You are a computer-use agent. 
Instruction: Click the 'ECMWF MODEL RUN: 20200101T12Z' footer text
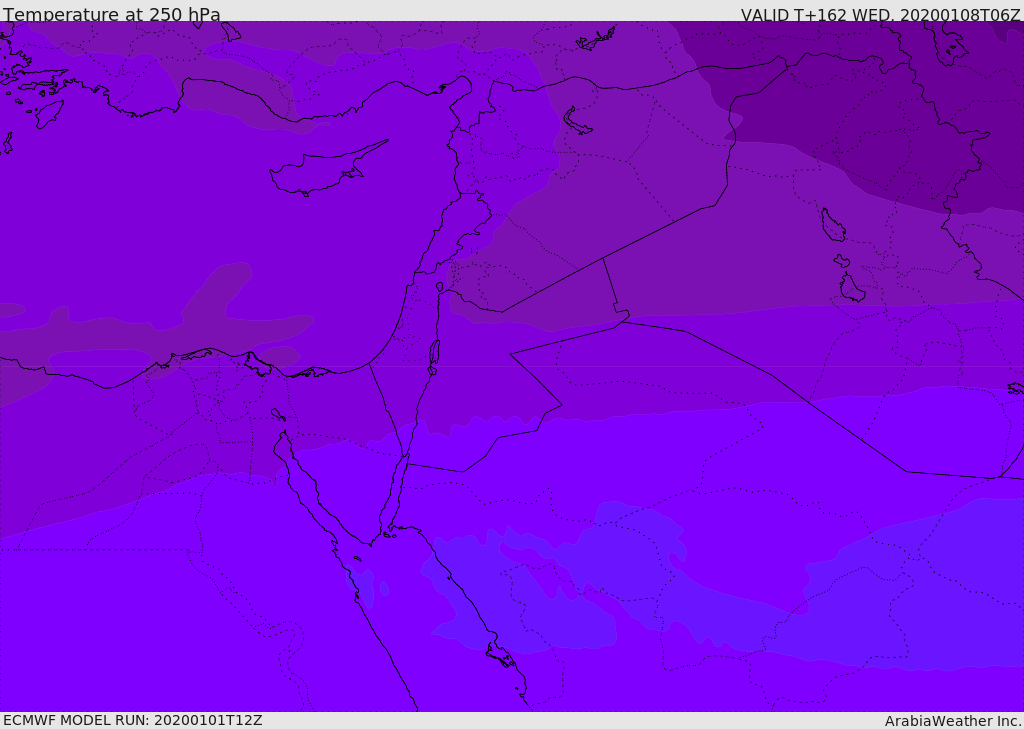pyautogui.click(x=133, y=720)
